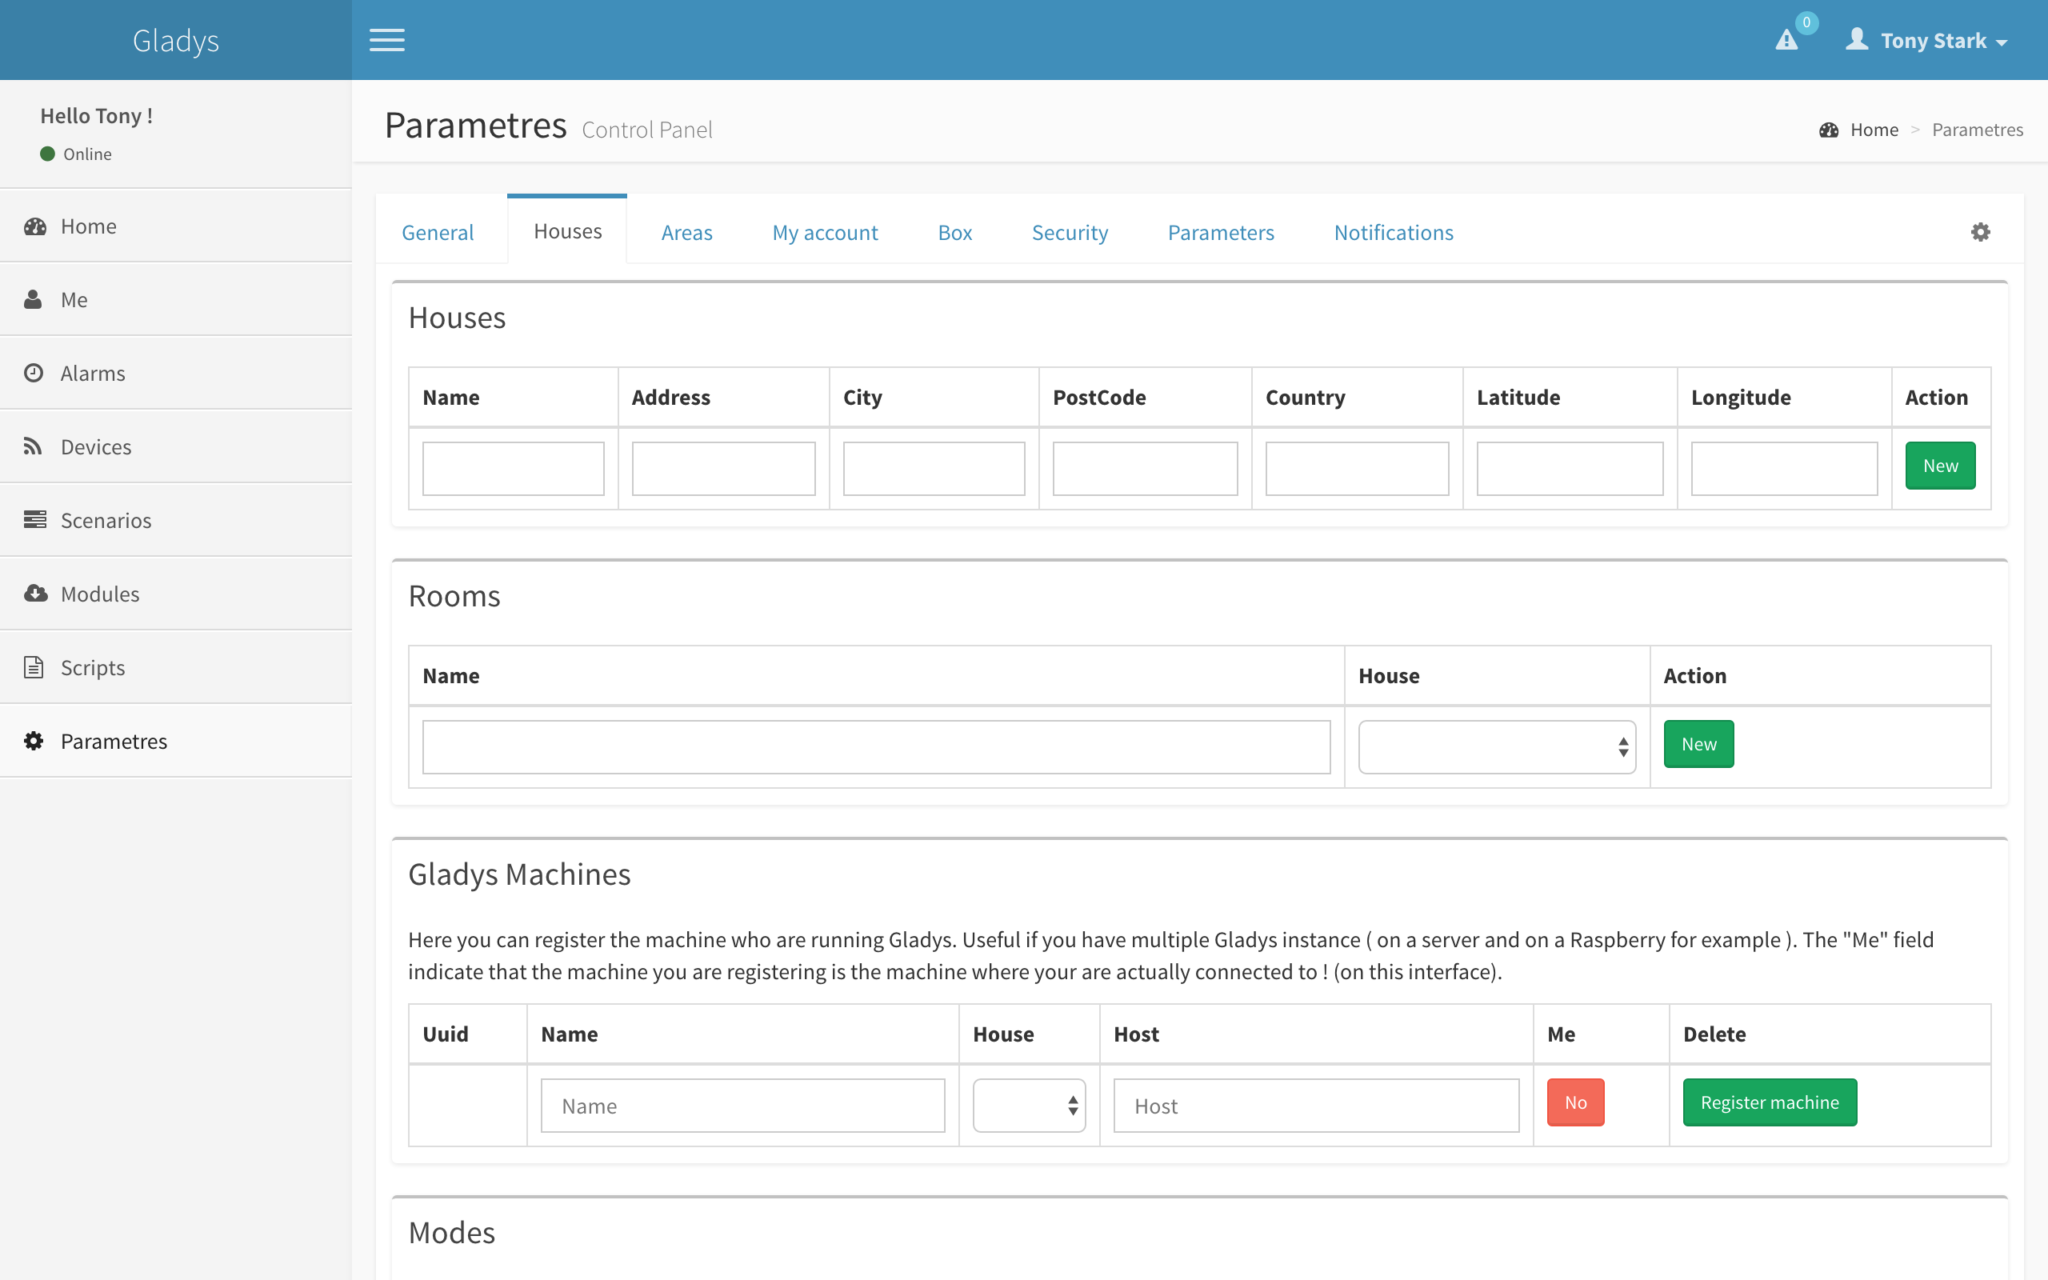Click the Modules cloud download icon
2048x1280 pixels.
[35, 593]
